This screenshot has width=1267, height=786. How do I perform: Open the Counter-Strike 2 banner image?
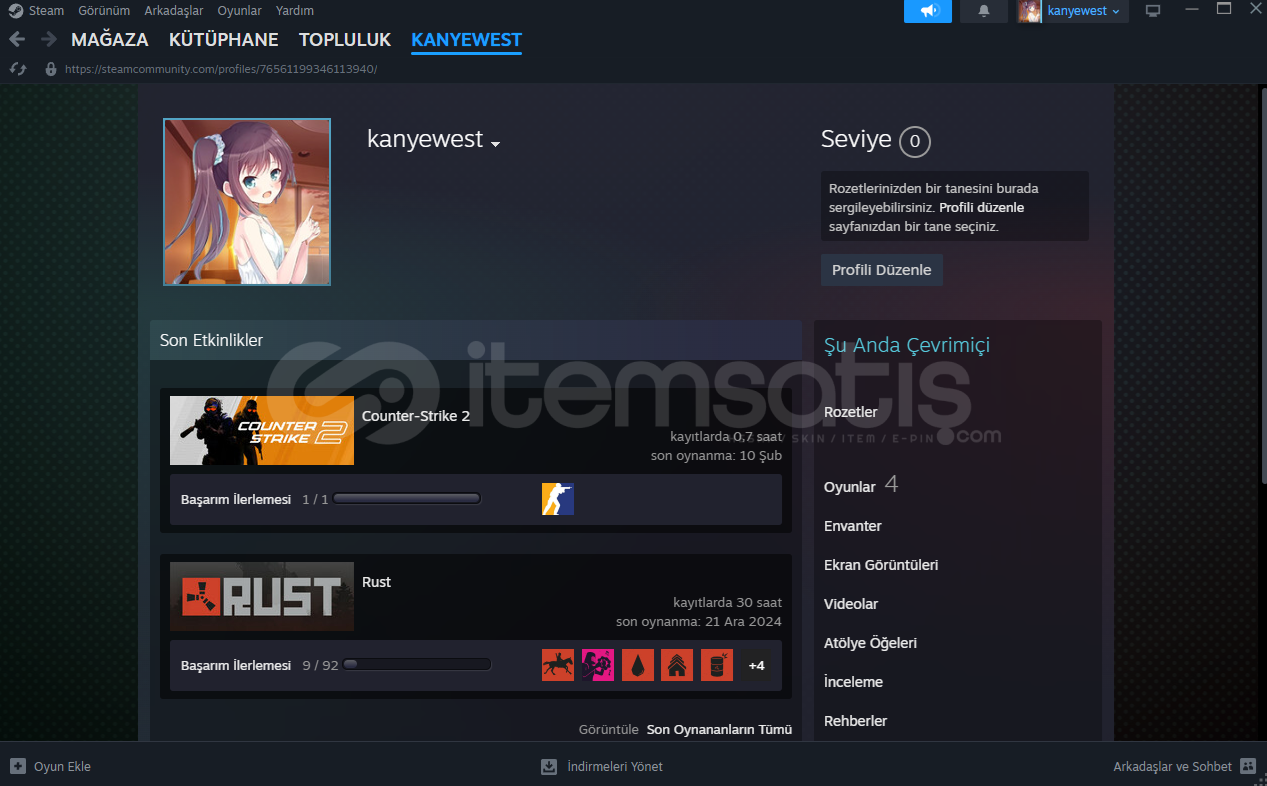[262, 430]
